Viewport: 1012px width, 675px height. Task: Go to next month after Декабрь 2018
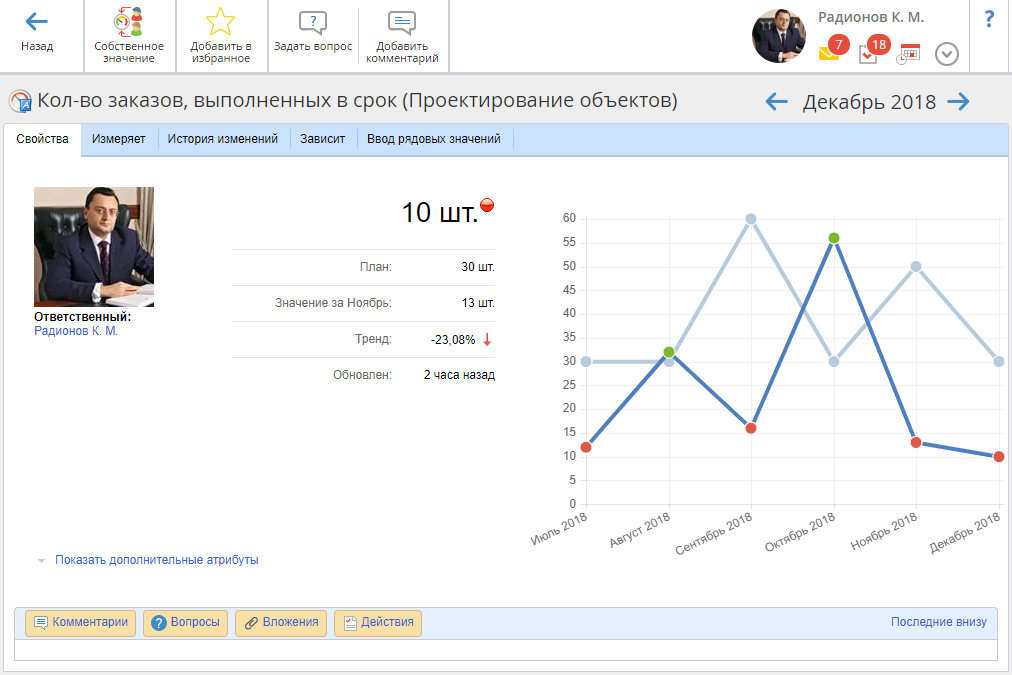click(x=958, y=101)
